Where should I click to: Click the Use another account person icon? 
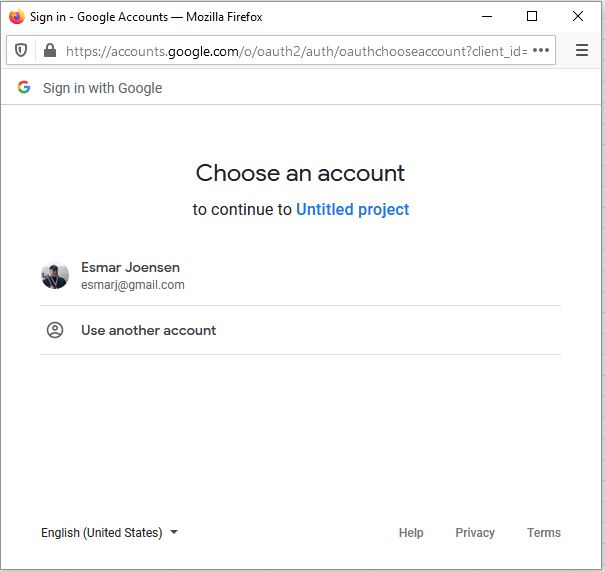click(55, 330)
